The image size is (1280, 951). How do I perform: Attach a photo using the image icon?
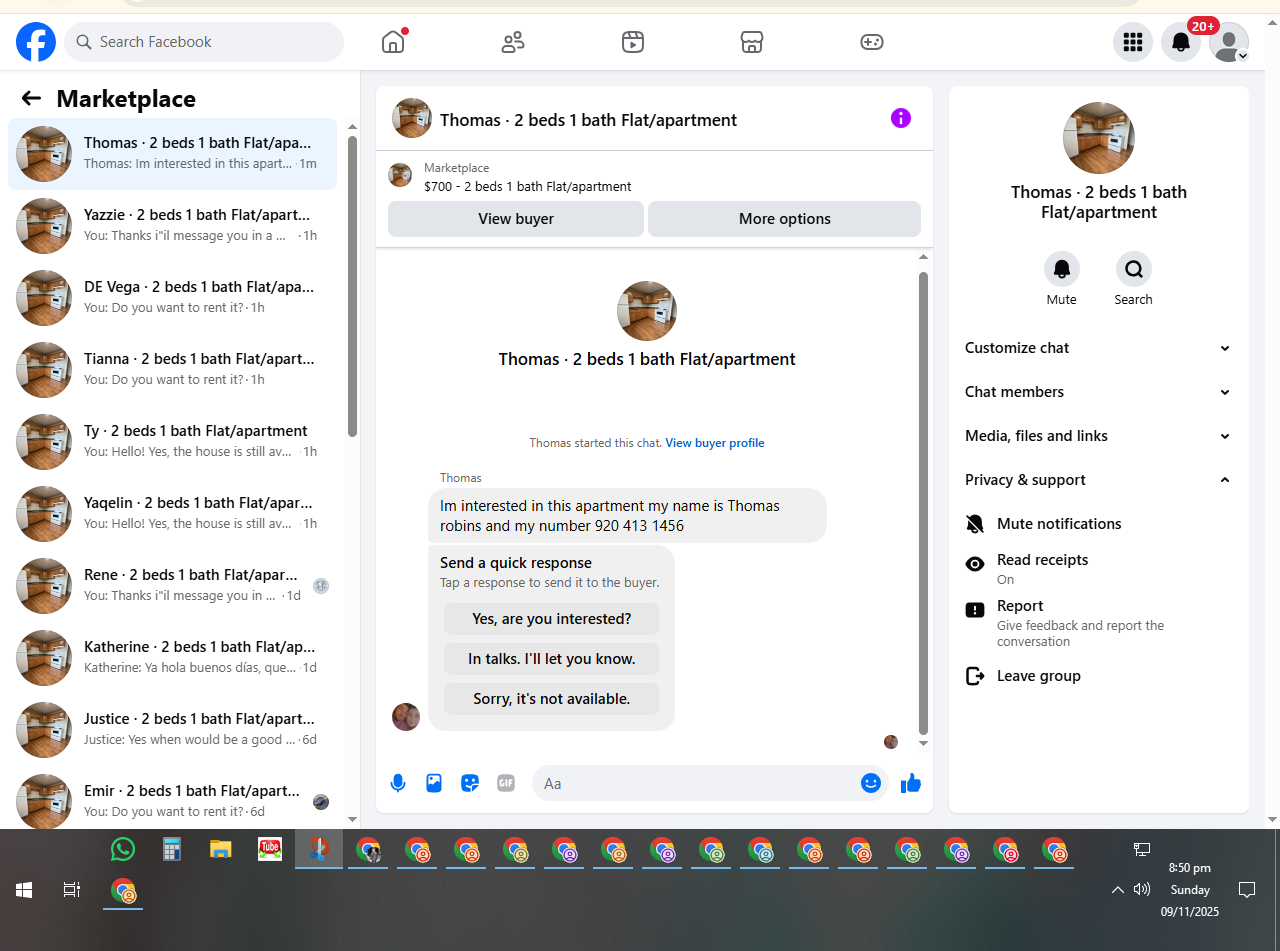[434, 783]
